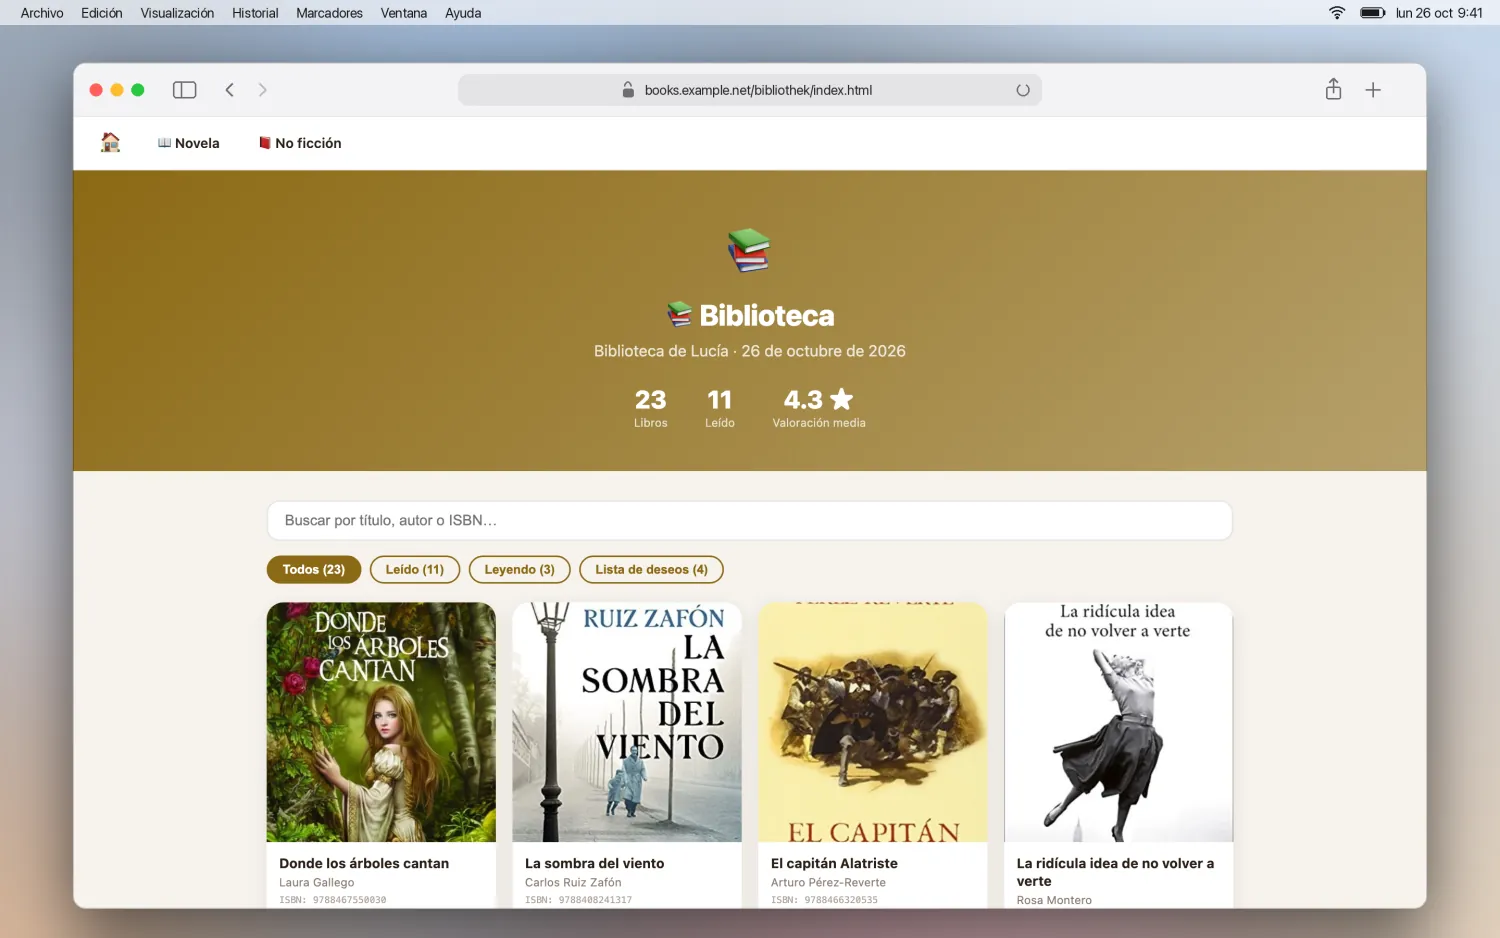
Task: Open the Marcadores menu
Action: coord(329,13)
